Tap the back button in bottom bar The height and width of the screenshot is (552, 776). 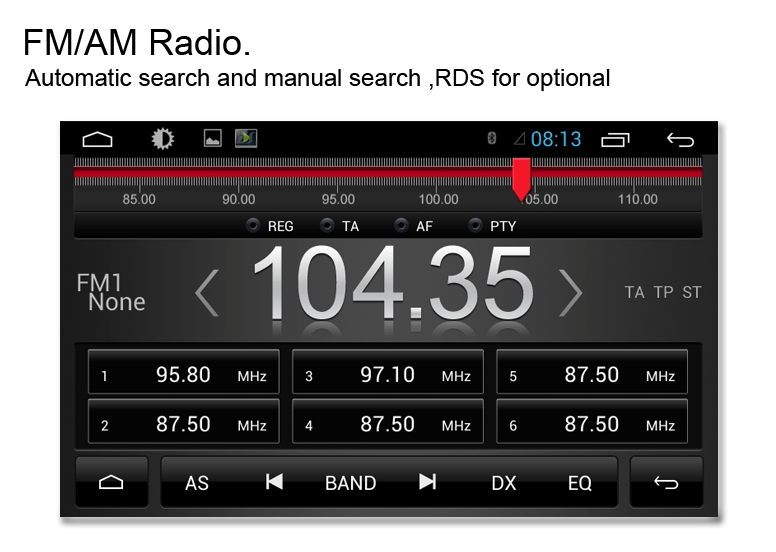click(x=666, y=482)
